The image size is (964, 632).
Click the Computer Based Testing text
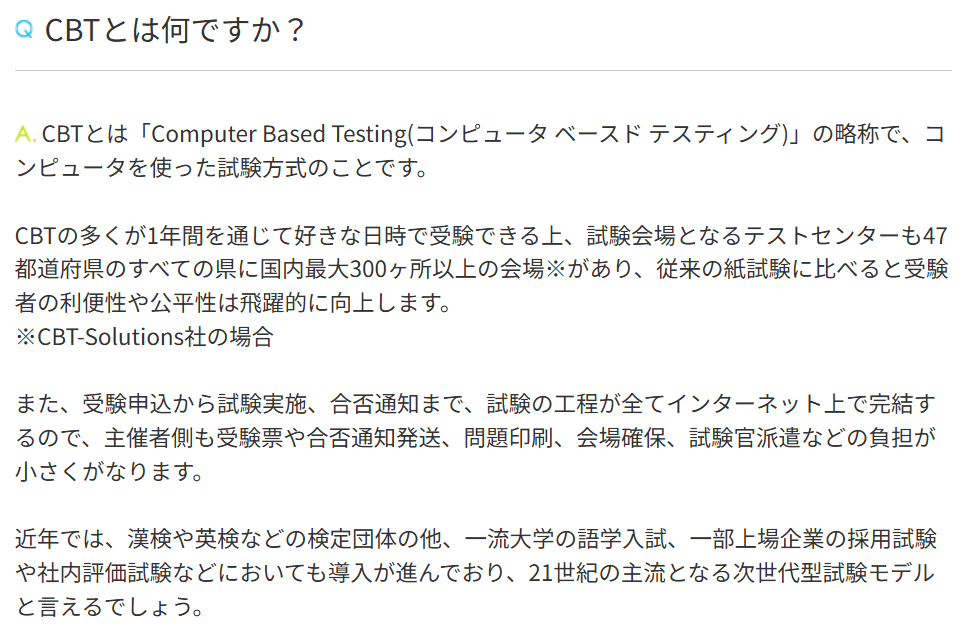pyautogui.click(x=279, y=135)
